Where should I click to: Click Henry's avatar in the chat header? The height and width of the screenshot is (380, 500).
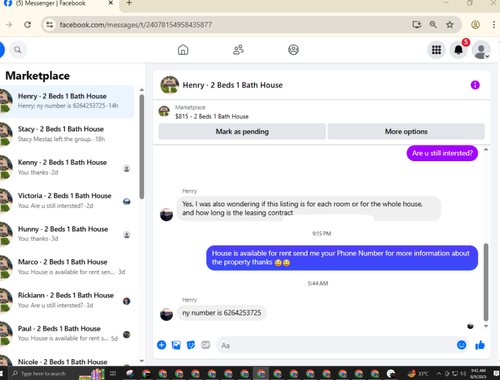pyautogui.click(x=170, y=85)
